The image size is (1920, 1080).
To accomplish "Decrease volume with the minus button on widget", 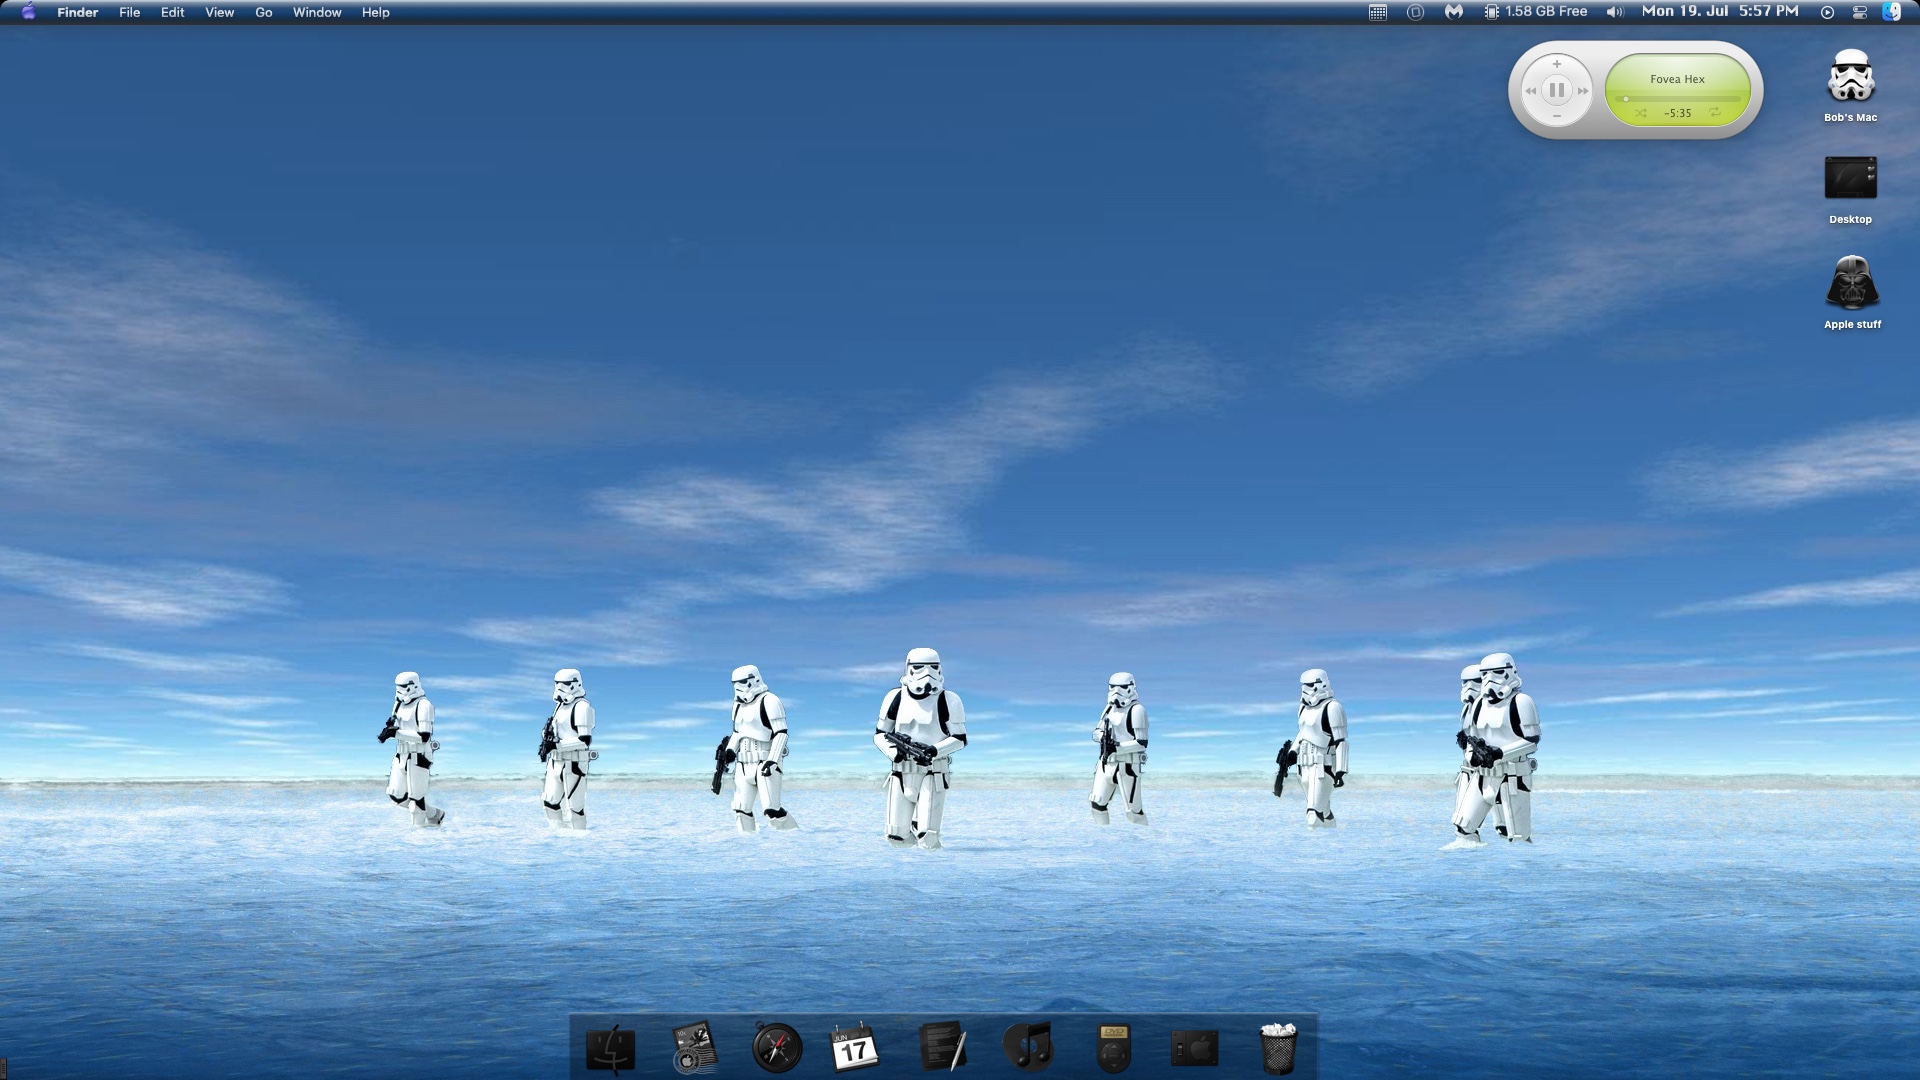I will 1556,117.
